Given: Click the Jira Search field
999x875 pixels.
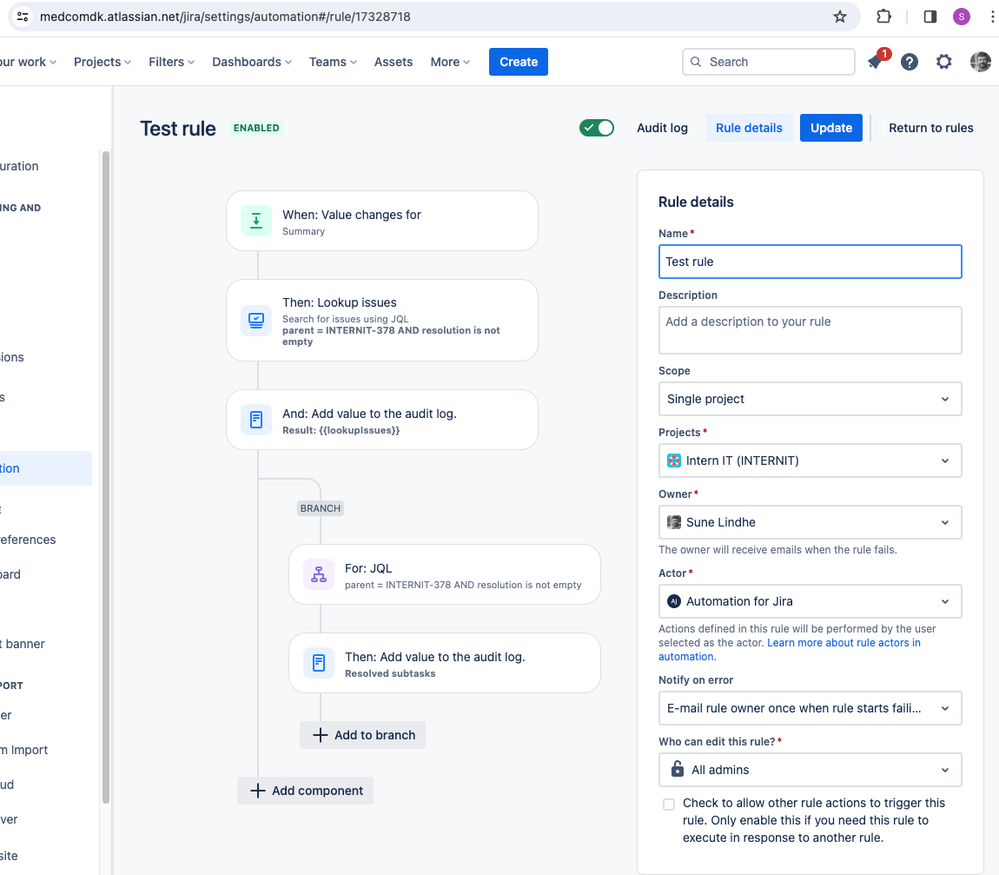Looking at the screenshot, I should tap(768, 62).
